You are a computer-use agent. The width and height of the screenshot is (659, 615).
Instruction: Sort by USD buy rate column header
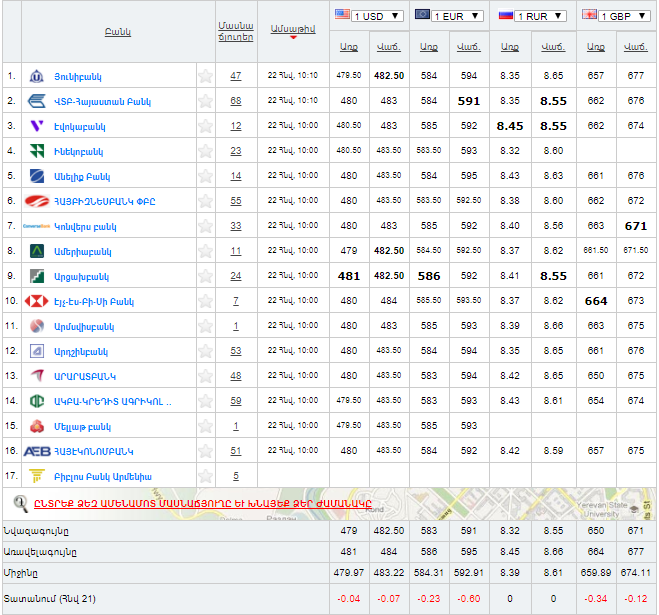(348, 46)
